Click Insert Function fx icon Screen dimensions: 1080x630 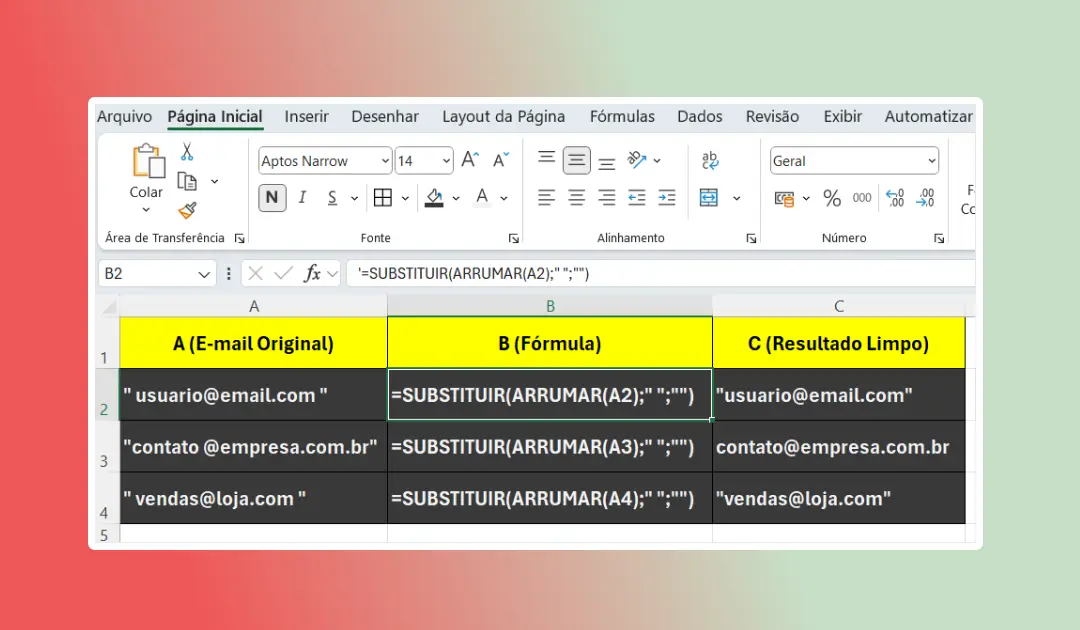click(x=312, y=273)
